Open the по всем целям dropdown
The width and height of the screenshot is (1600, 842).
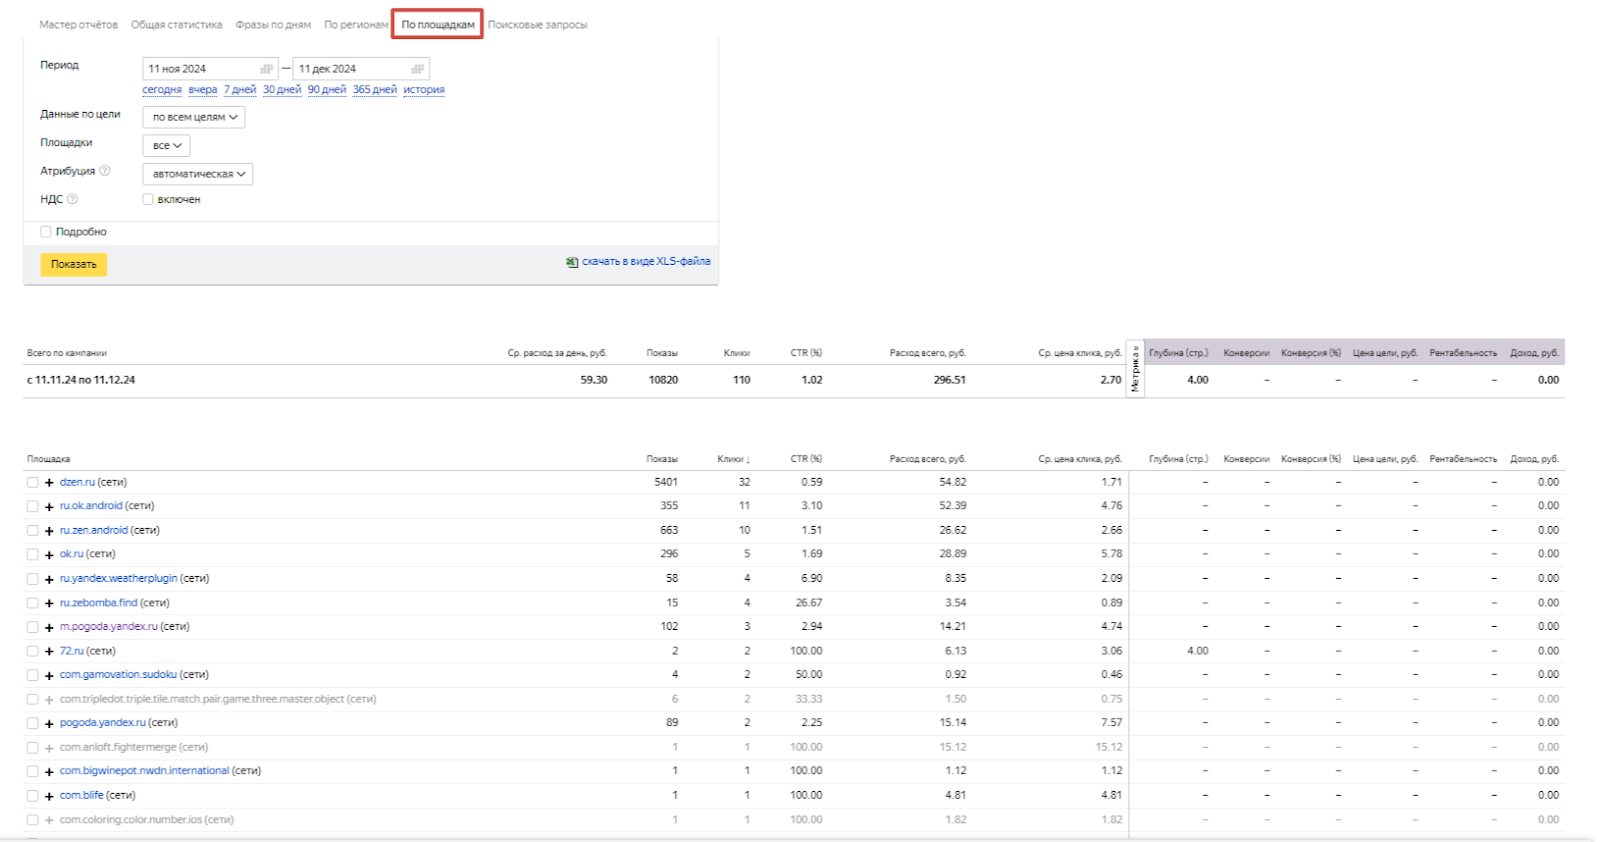(x=194, y=117)
